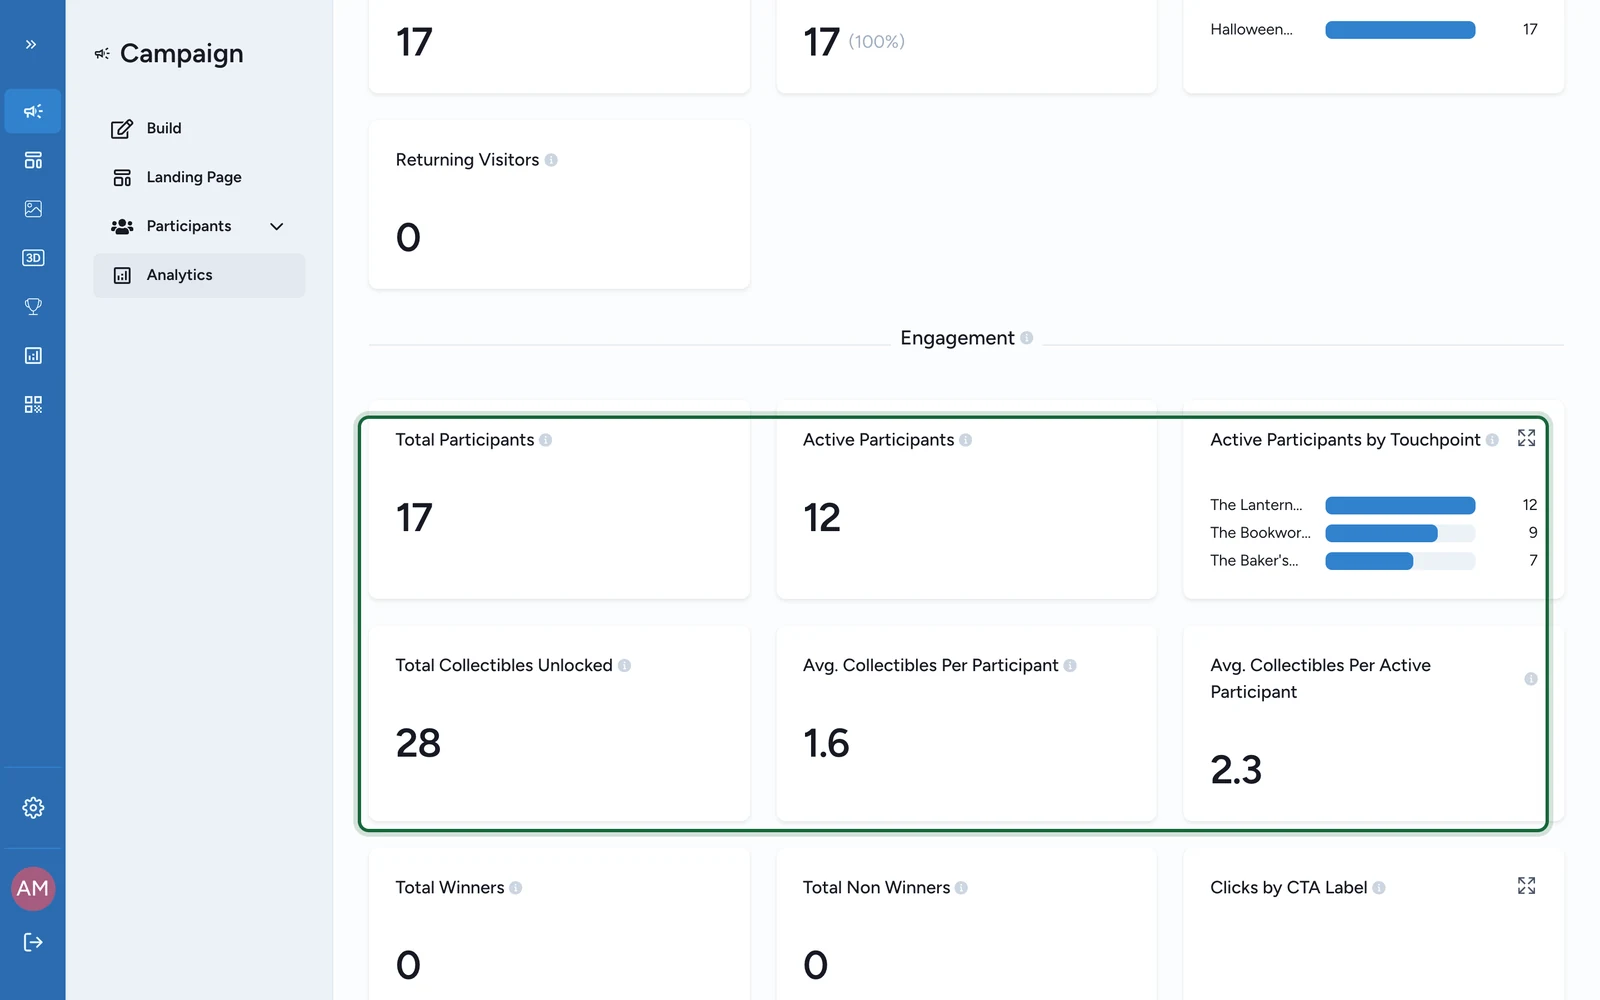The height and width of the screenshot is (1000, 1600).
Task: Click The Baker's touchpoint bar
Action: (1400, 561)
